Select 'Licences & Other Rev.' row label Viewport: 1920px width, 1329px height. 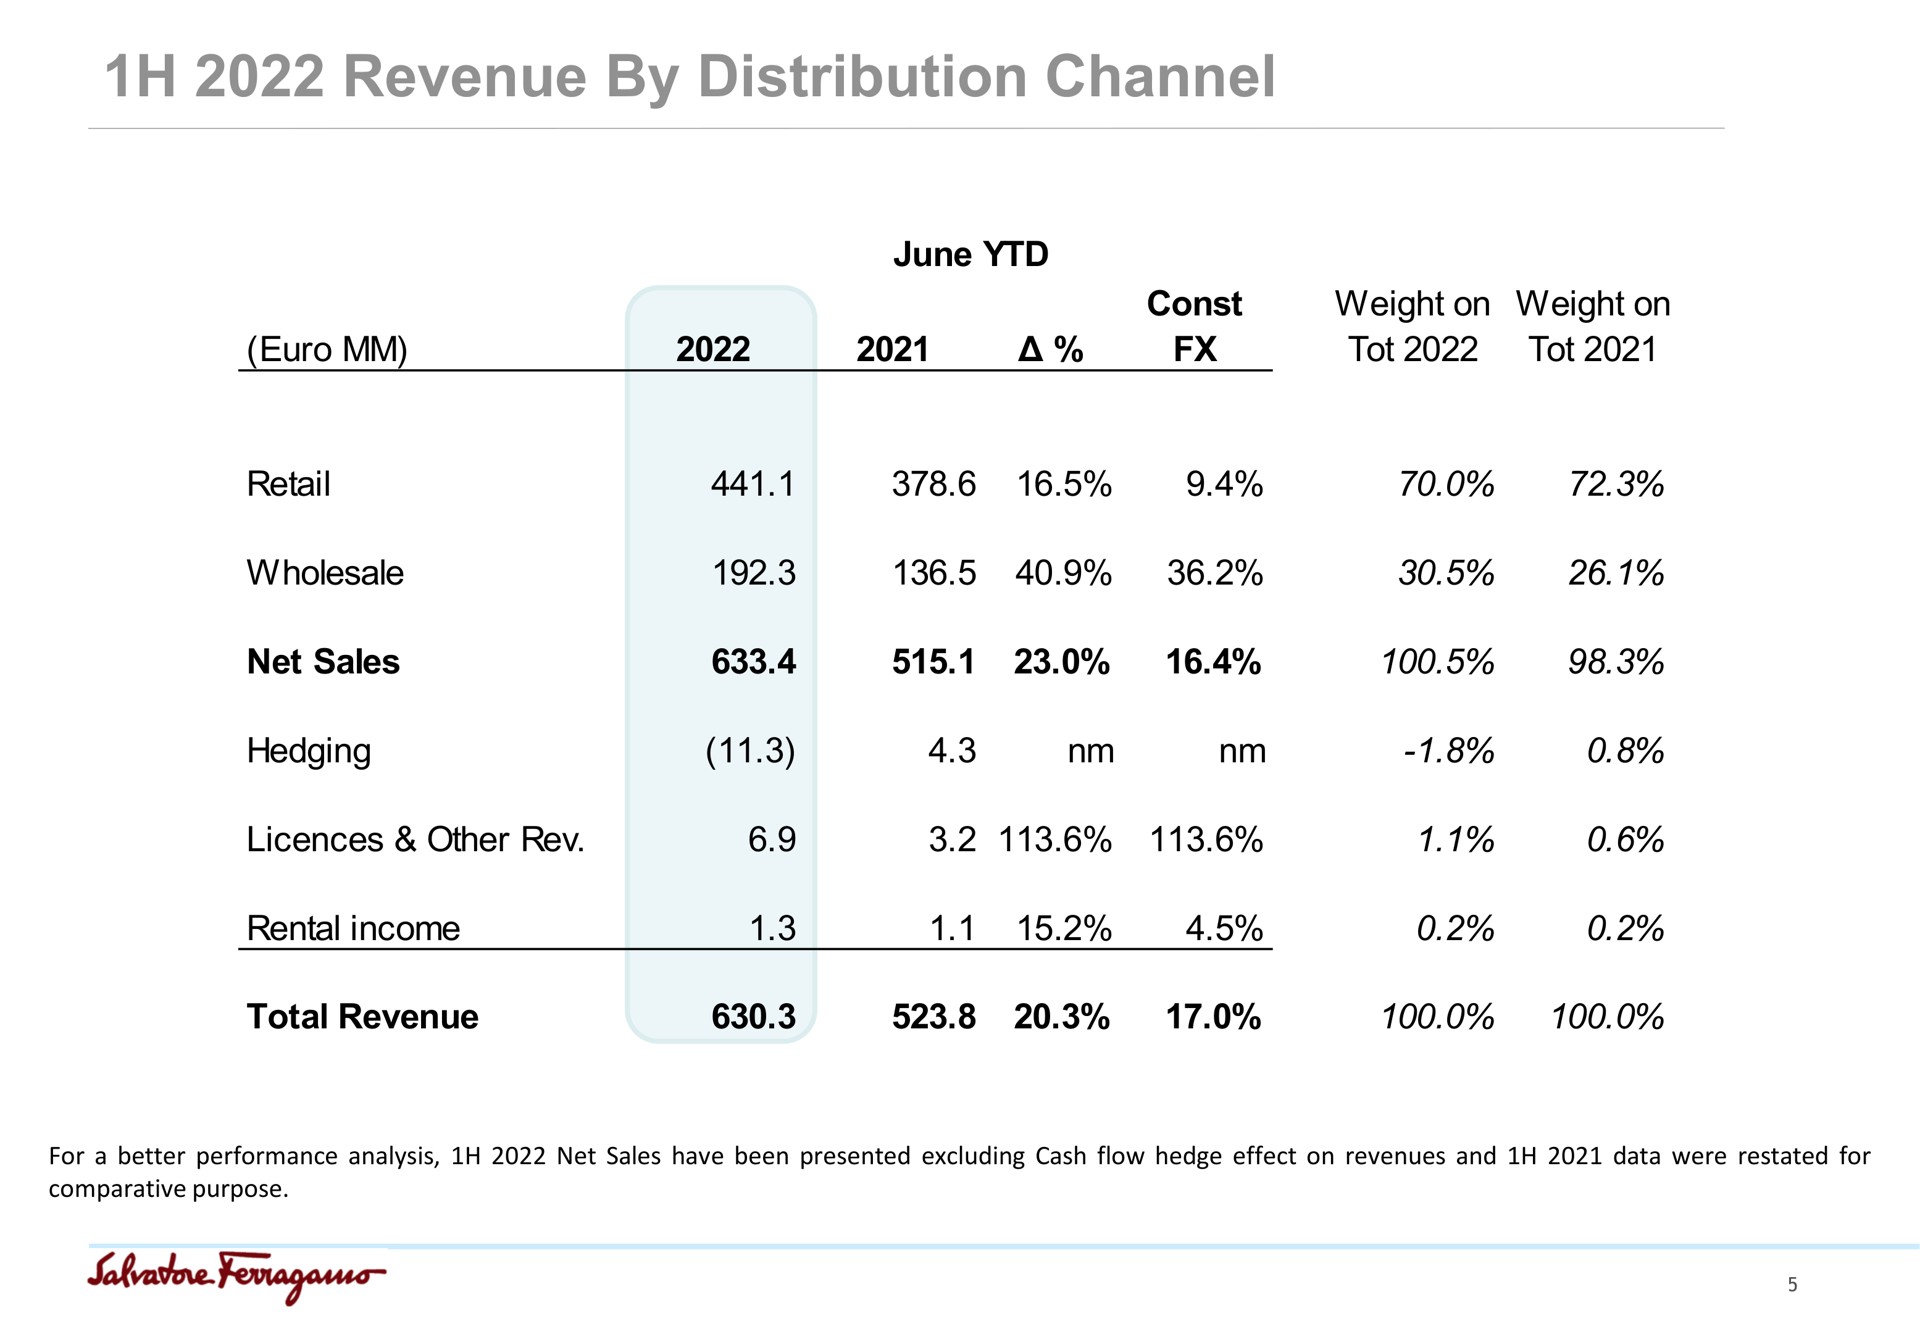[415, 840]
